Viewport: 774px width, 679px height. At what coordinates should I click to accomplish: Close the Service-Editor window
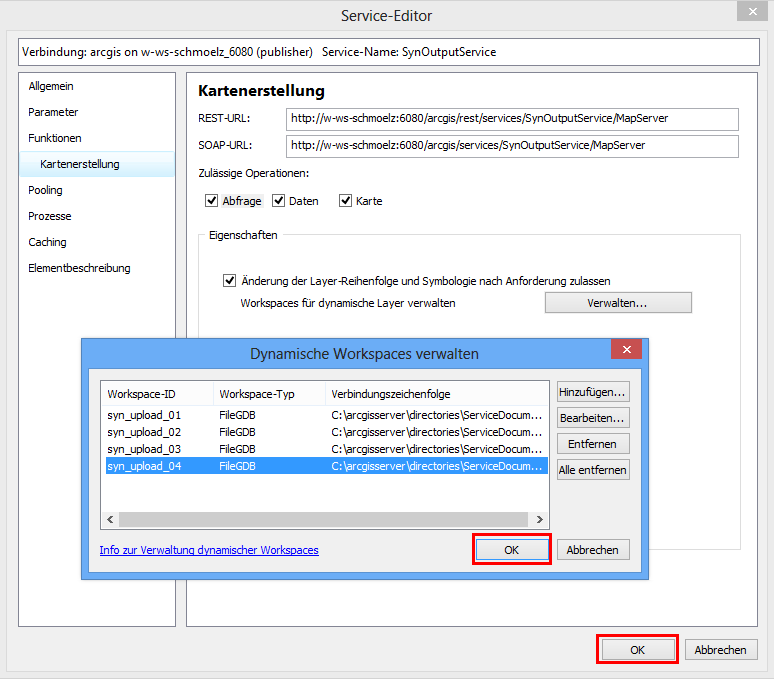(752, 11)
